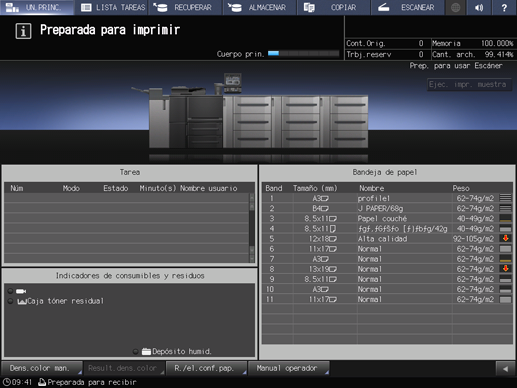
Task: Click the globe network icon
Action: pos(455,7)
